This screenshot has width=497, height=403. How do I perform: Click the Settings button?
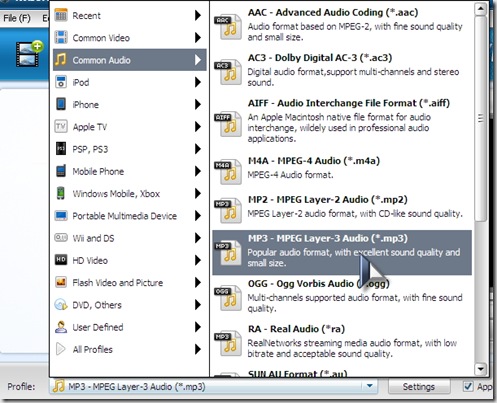click(x=419, y=387)
